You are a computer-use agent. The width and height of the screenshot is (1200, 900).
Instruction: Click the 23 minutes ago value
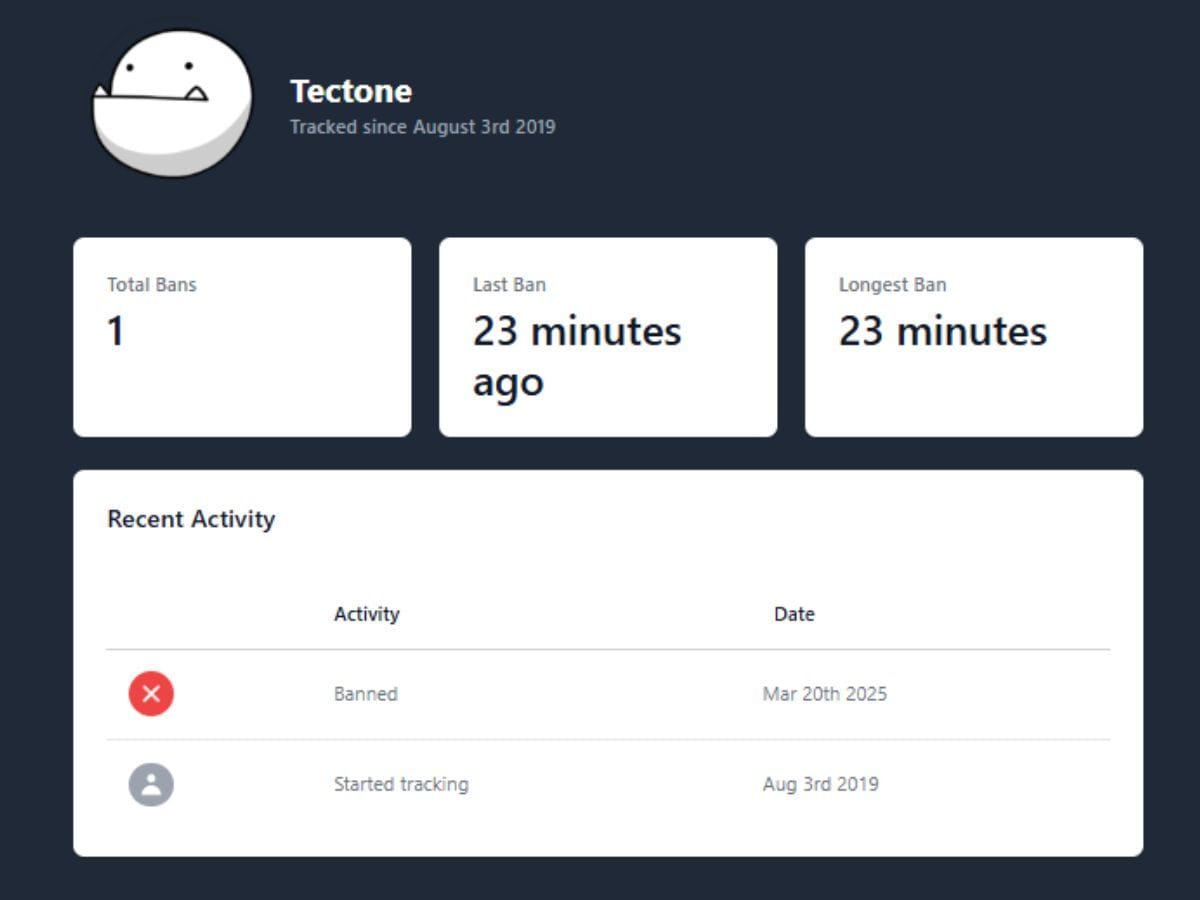click(x=578, y=355)
